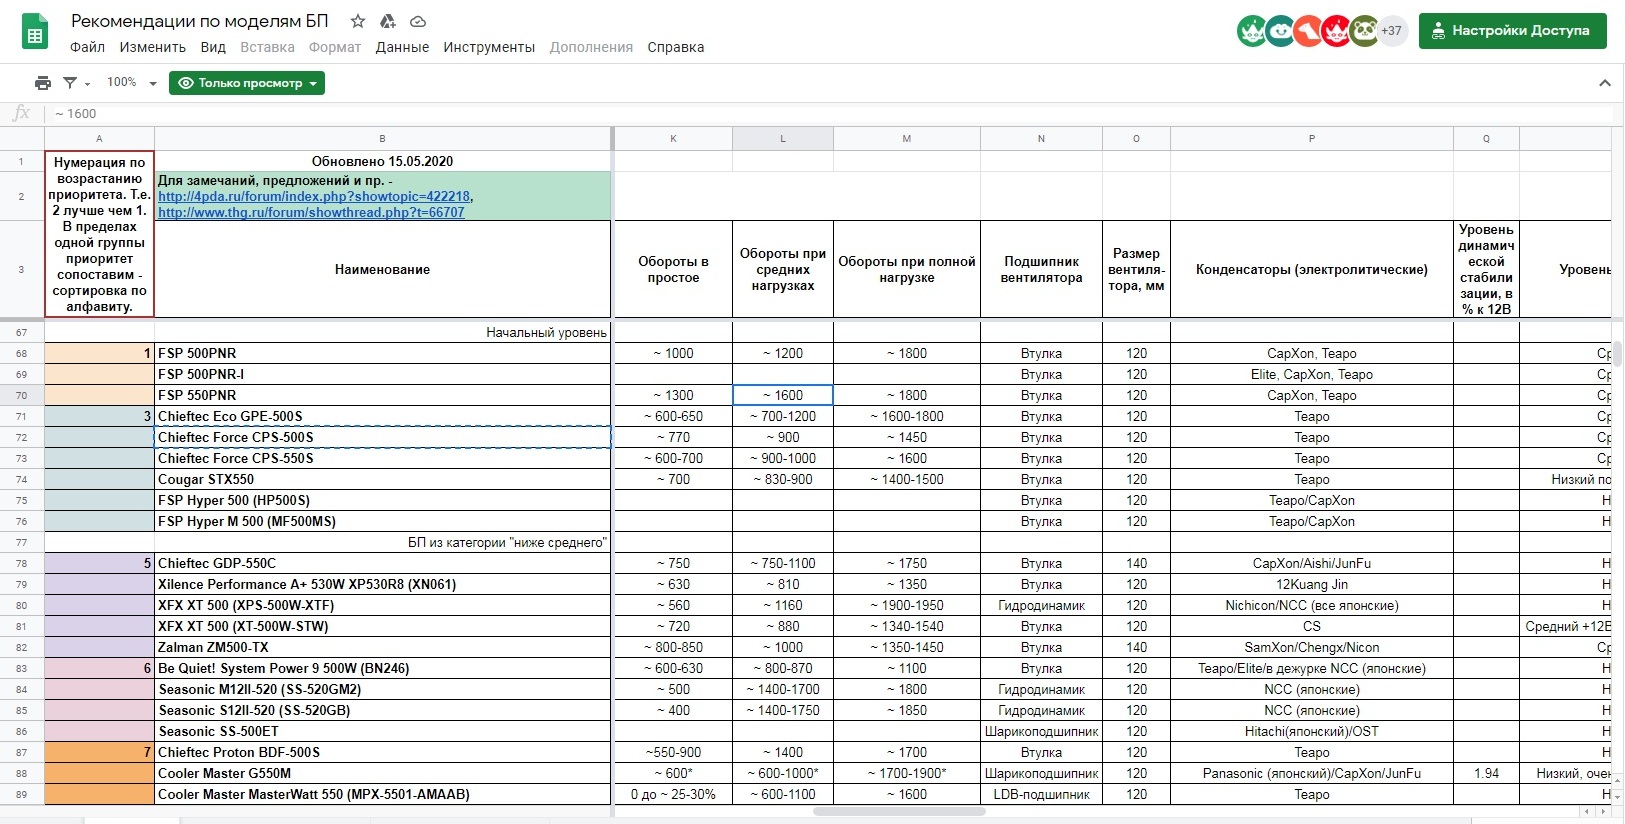
Task: Select the cell Chieftec Proton BDF-500S
Action: (382, 752)
